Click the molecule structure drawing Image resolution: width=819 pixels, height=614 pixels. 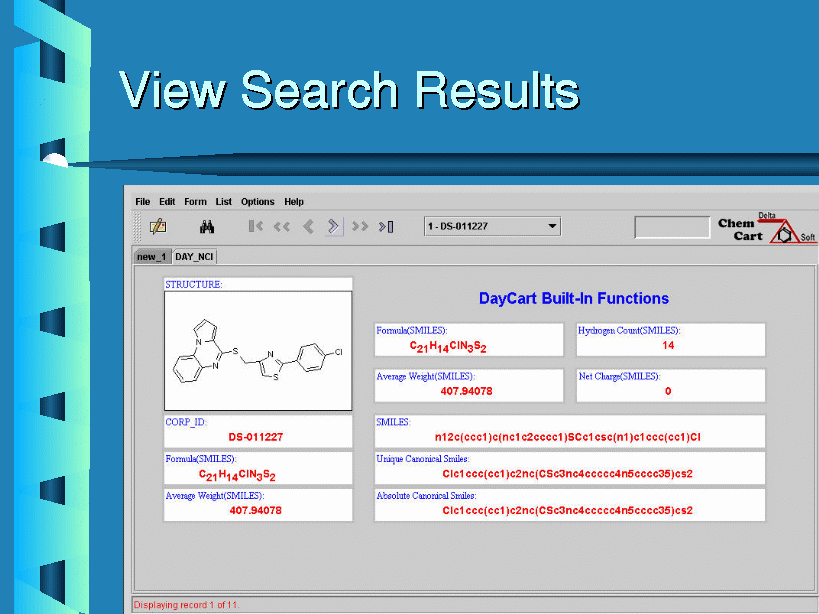click(258, 351)
